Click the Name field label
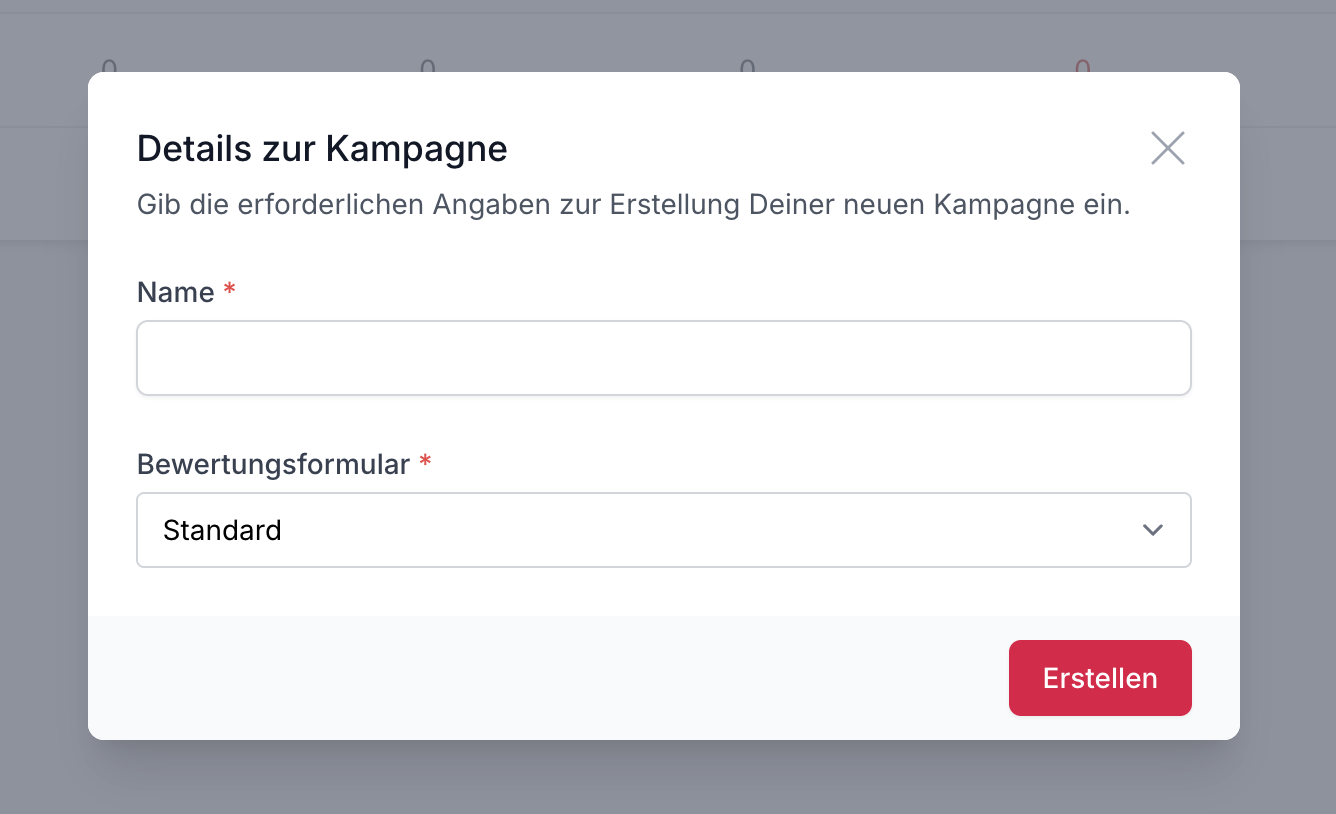 tap(176, 292)
